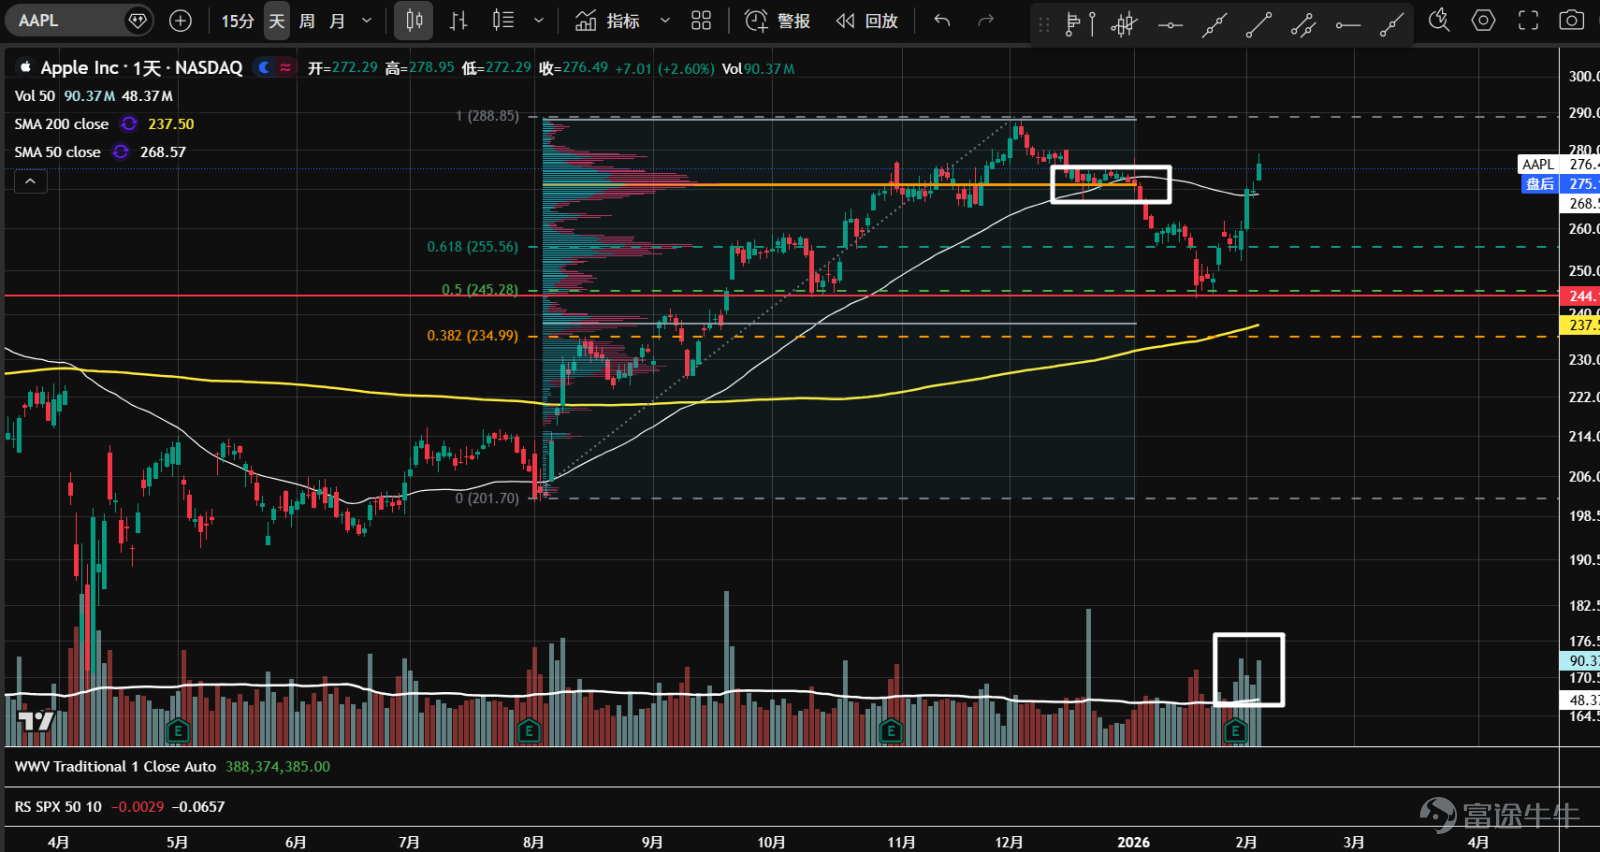Toggle the post-market moon session indicator
This screenshot has width=1600, height=852.
[x=264, y=68]
